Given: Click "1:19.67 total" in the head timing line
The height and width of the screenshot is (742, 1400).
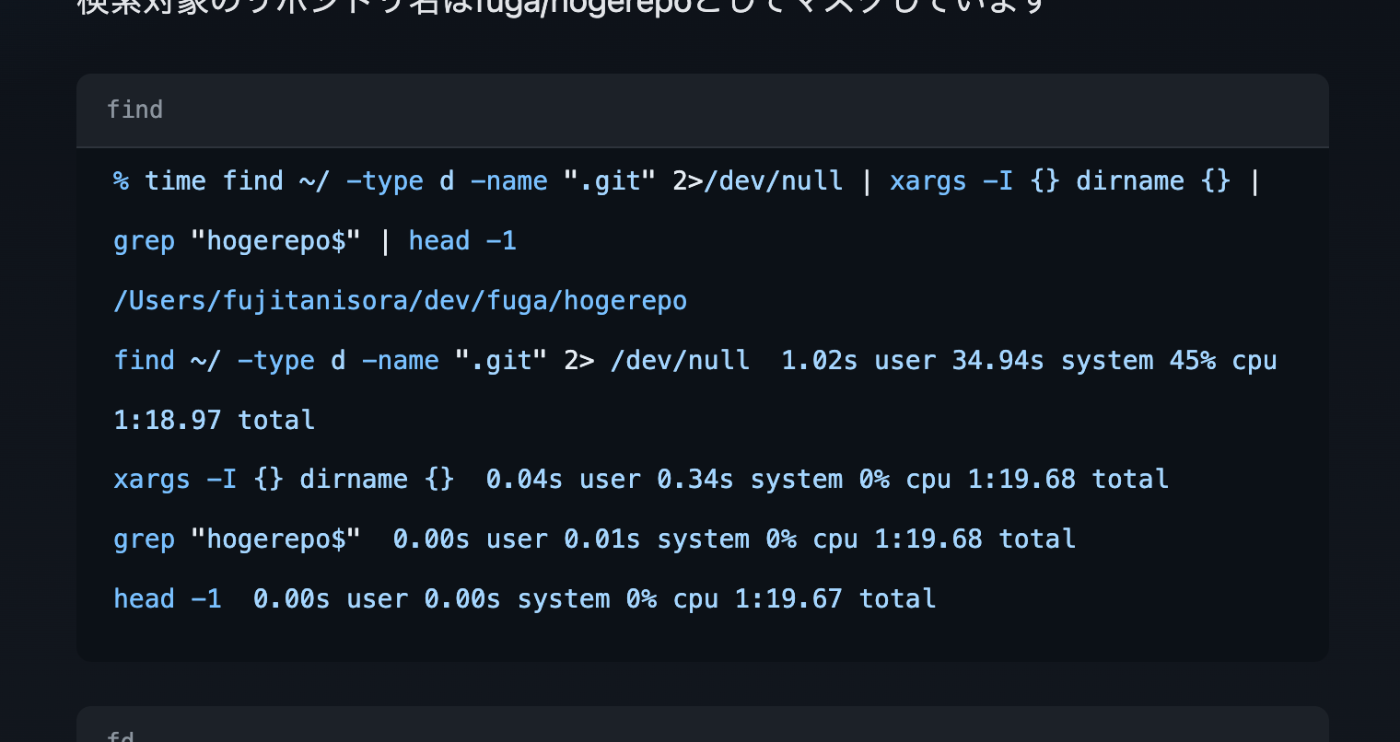Looking at the screenshot, I should (835, 599).
